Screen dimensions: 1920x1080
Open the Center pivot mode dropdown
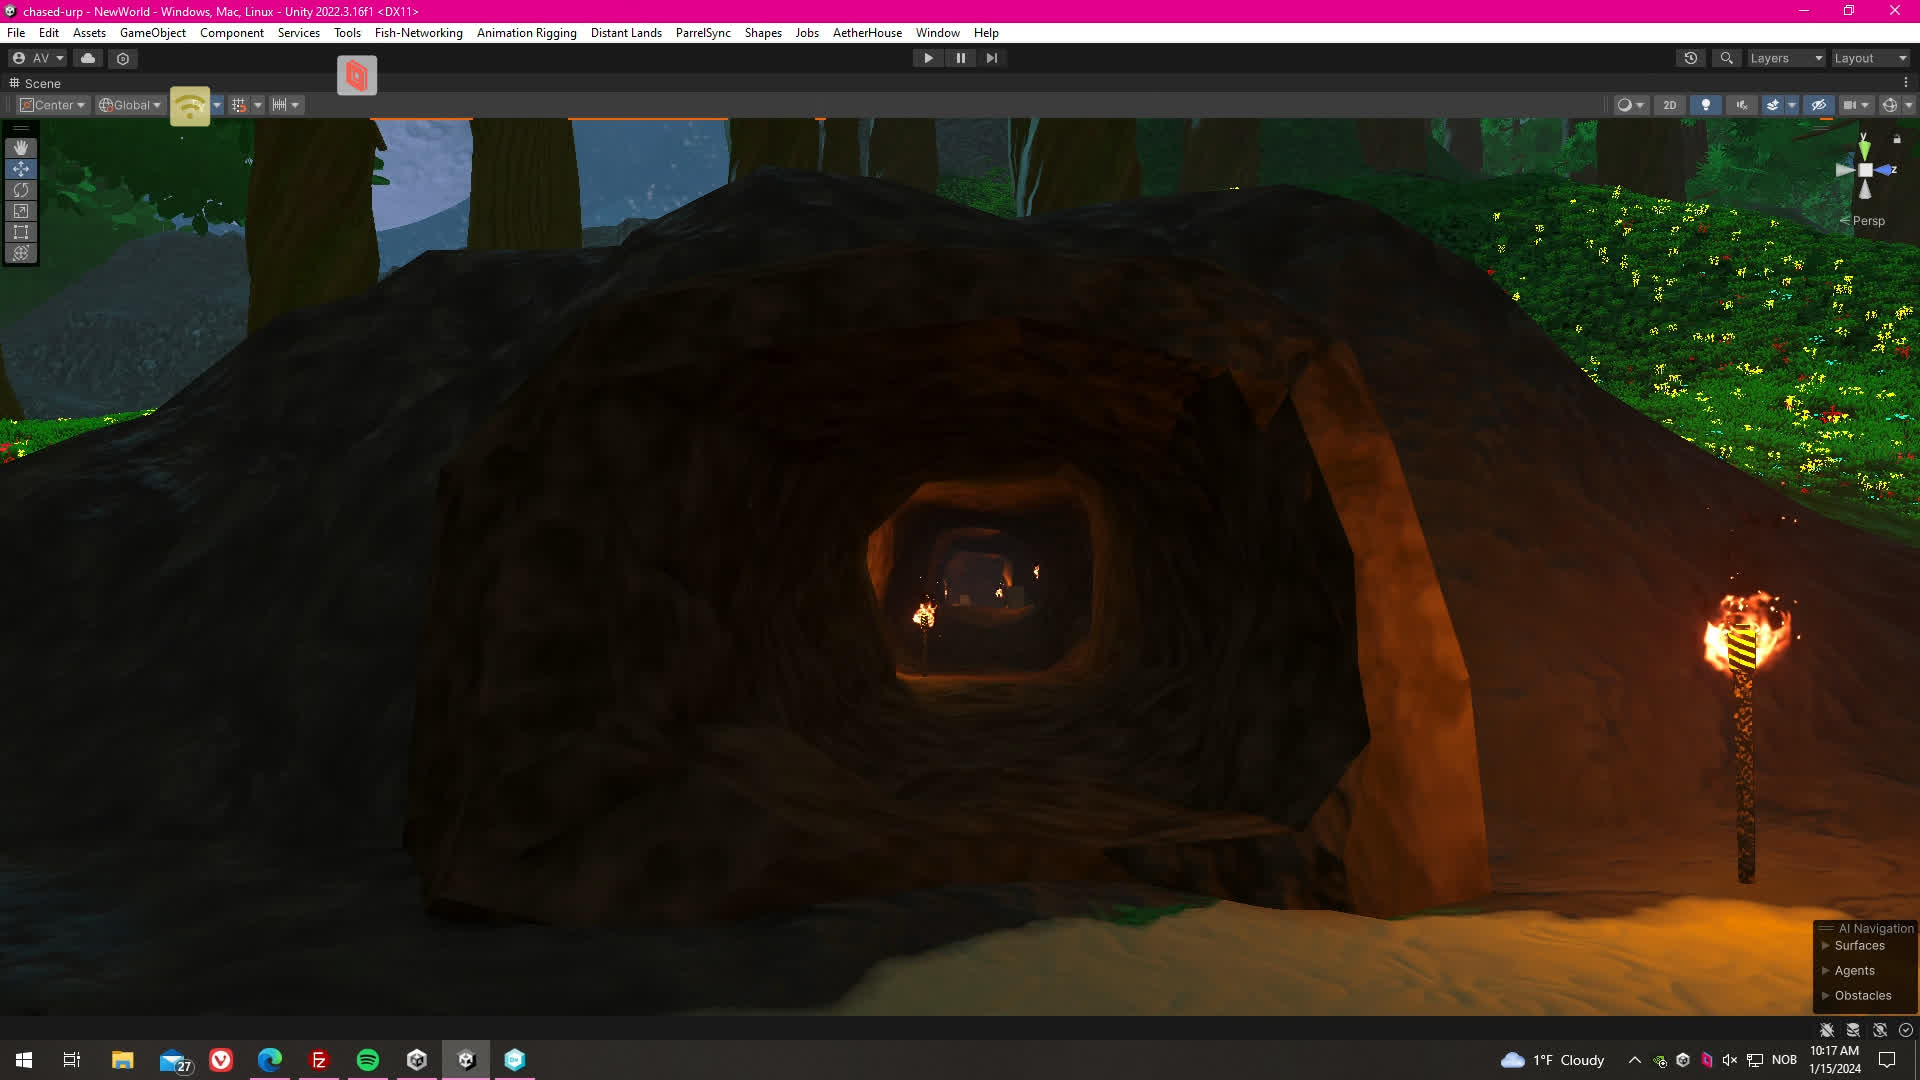tap(54, 105)
